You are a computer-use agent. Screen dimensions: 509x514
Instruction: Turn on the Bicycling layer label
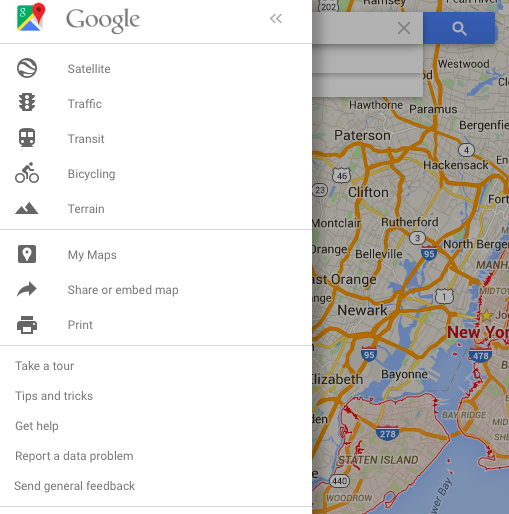92,174
